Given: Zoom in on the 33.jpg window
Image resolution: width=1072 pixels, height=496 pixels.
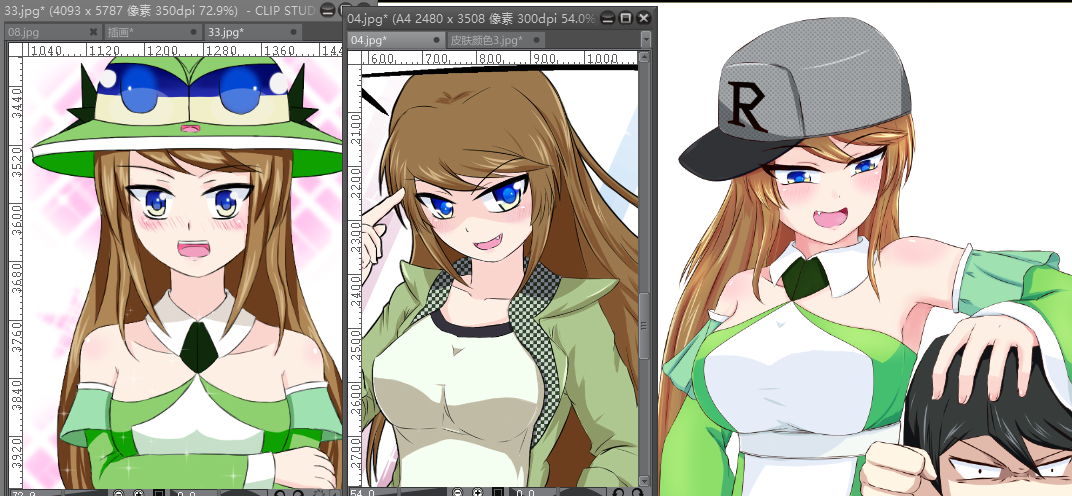Looking at the screenshot, I should tap(139, 493).
